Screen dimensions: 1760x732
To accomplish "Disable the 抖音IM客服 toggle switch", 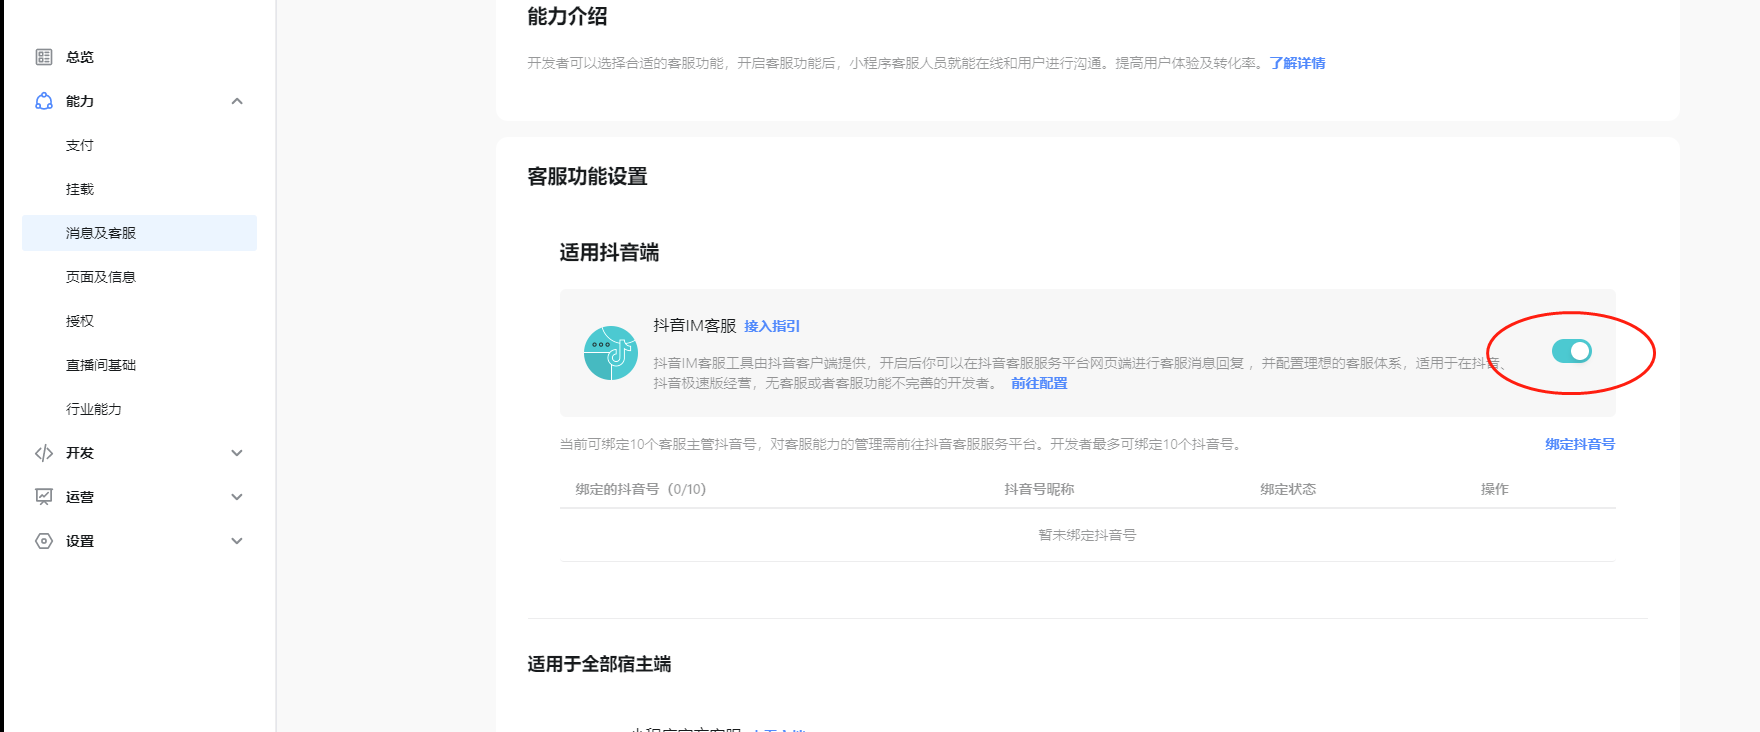I will click(x=1571, y=351).
